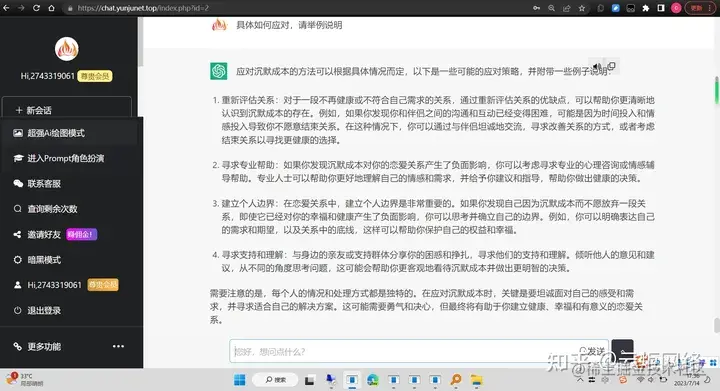
Task: Open the 33°C weather widget
Action: (24, 379)
